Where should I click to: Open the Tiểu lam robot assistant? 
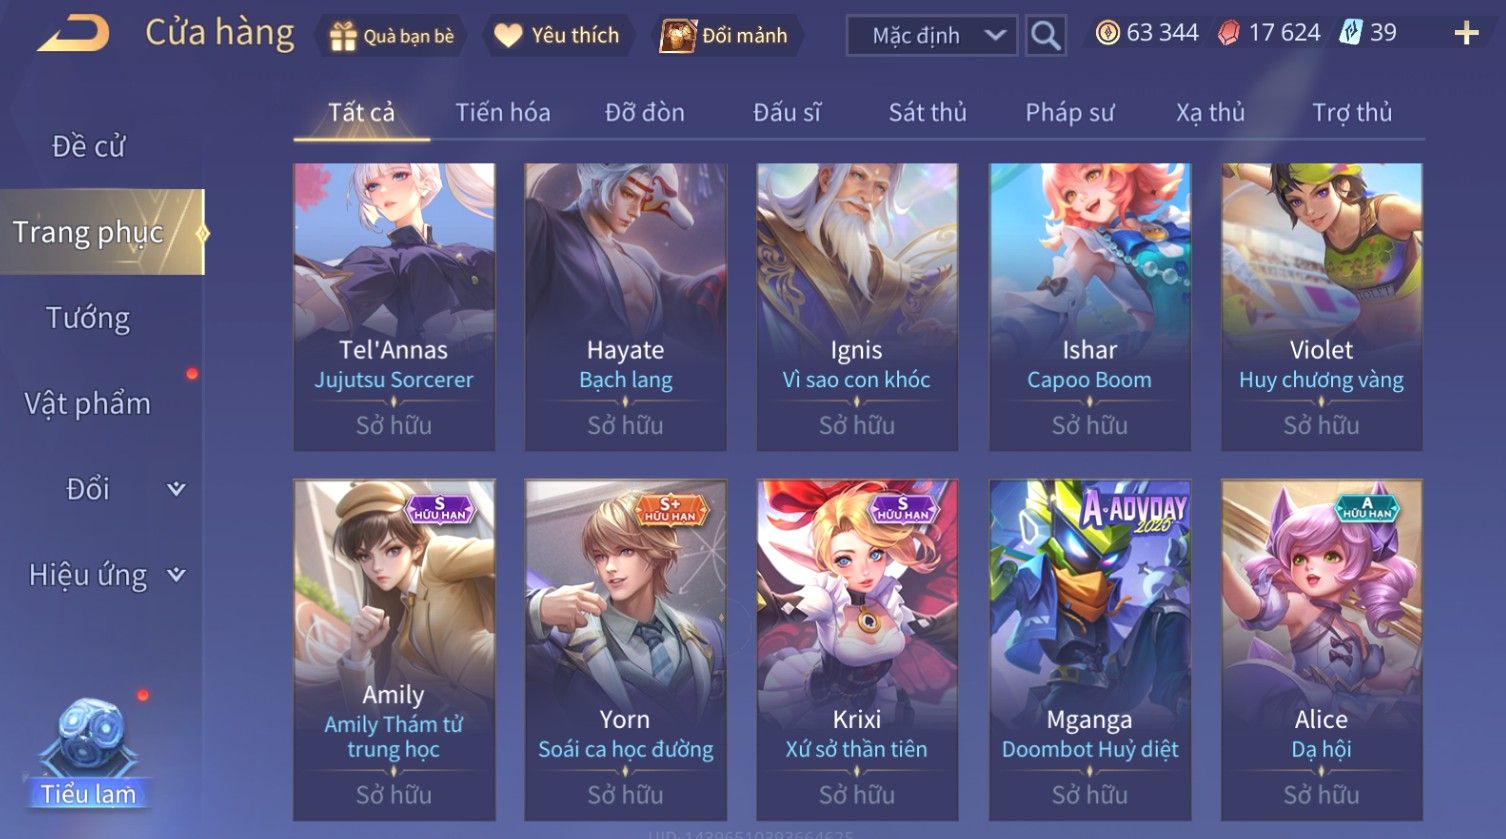pyautogui.click(x=89, y=753)
